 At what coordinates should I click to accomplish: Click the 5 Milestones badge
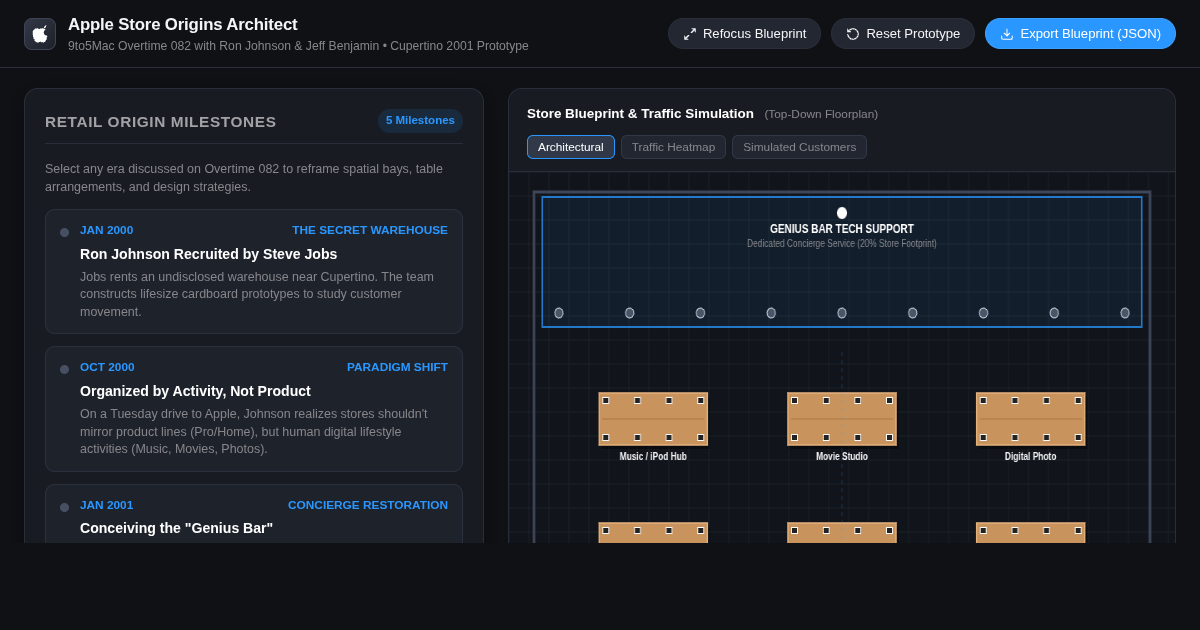(x=420, y=120)
